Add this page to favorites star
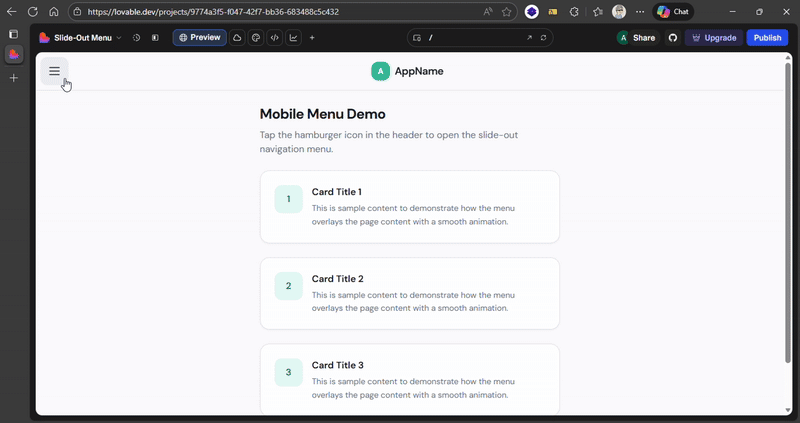Screen dimensions: 800x423 (506, 12)
